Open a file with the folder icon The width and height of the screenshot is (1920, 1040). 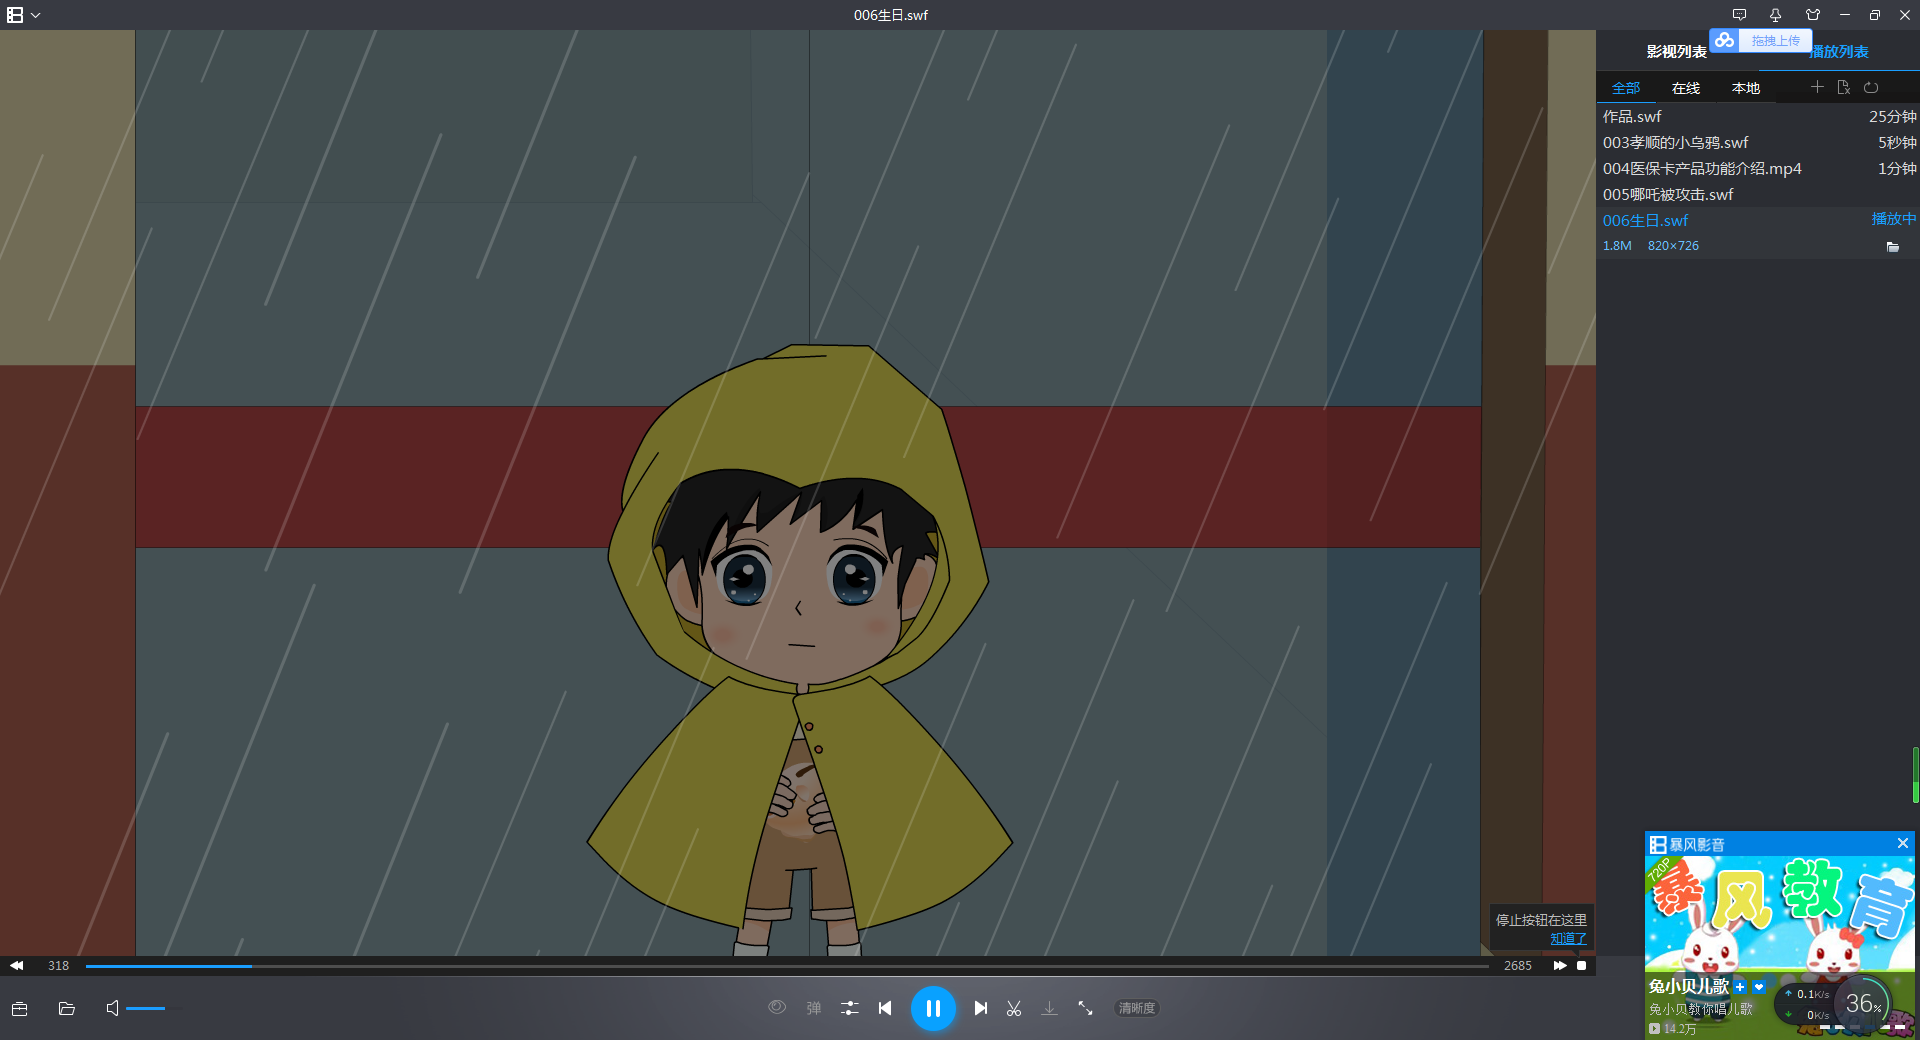[67, 1009]
